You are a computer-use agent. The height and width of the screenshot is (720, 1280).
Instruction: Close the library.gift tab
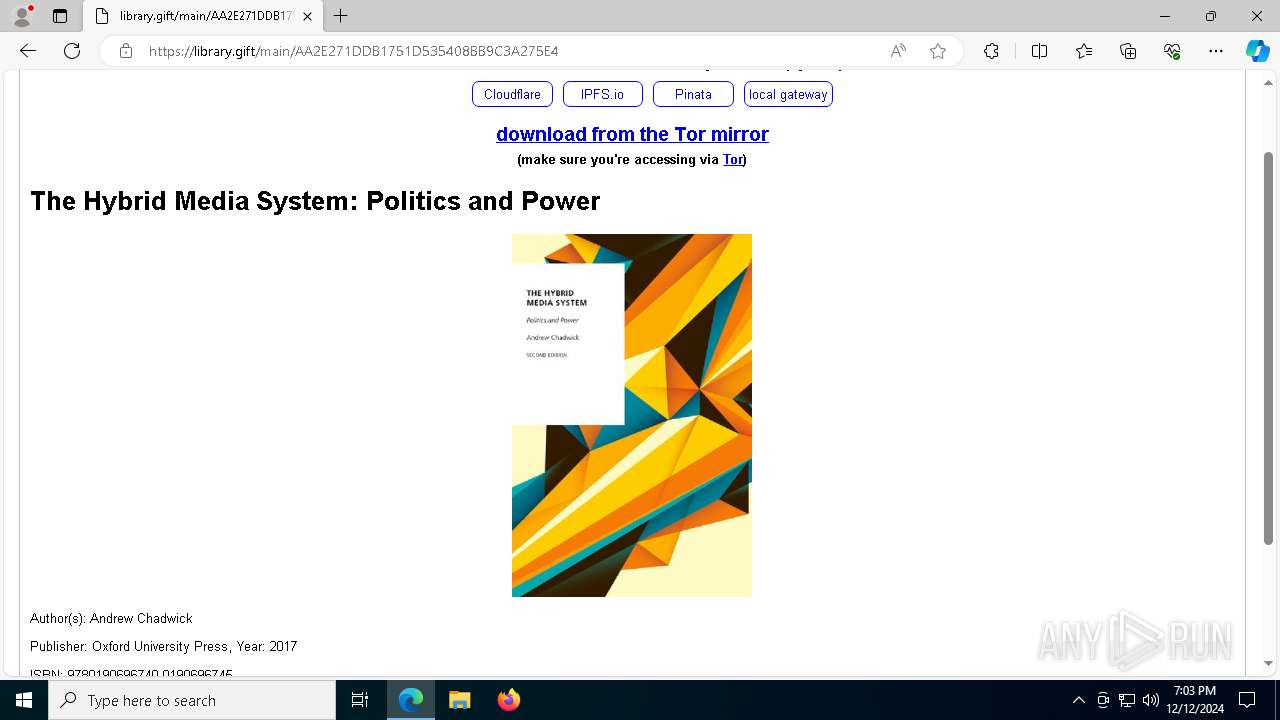tap(307, 16)
